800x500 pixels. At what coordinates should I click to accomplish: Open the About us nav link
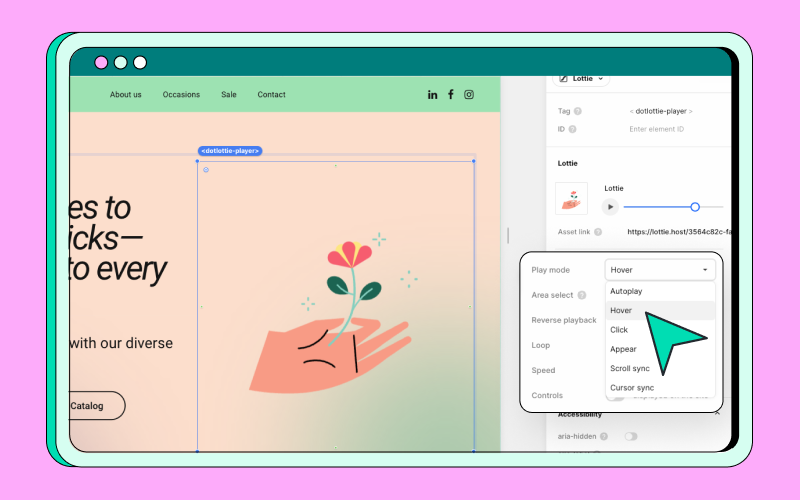pyautogui.click(x=126, y=94)
